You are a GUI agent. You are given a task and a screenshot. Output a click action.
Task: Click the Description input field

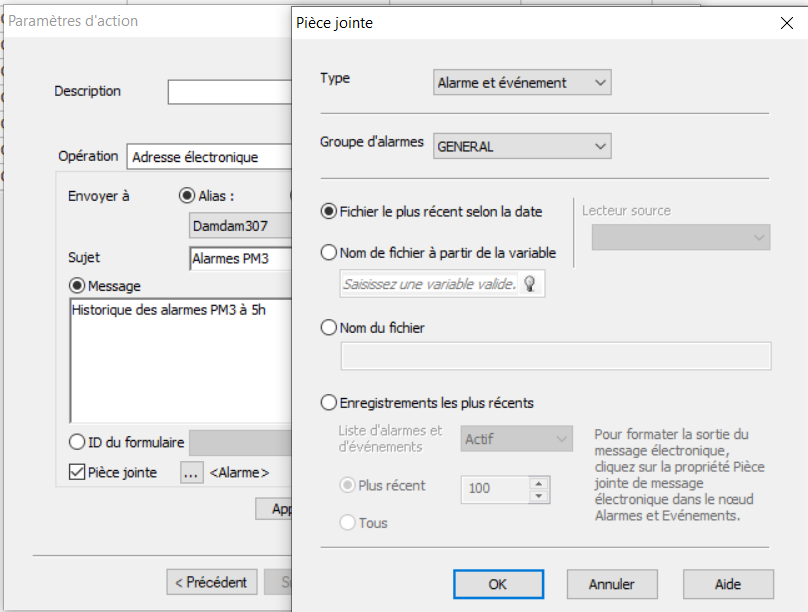pyautogui.click(x=230, y=92)
